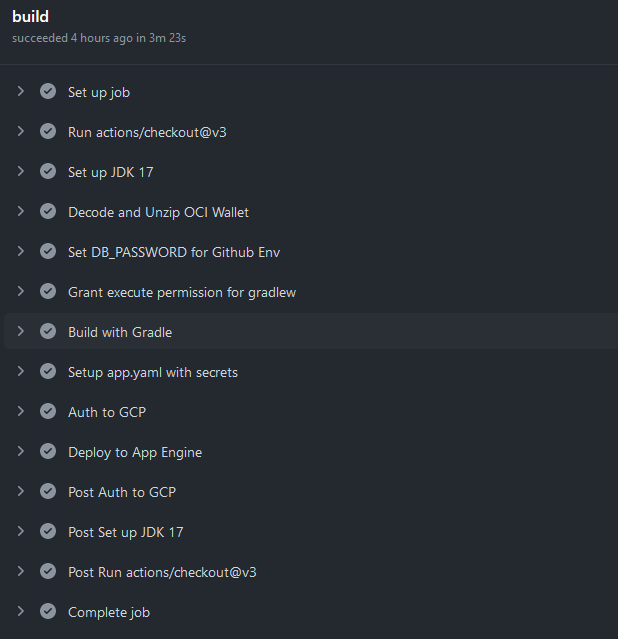Screen dimensions: 618x639
Task: Expand the Deploy to App Engine chevron
Action: 21,451
